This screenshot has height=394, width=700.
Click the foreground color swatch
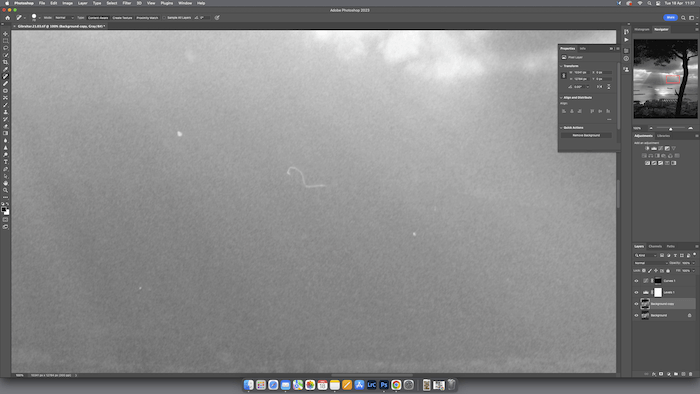(4, 209)
